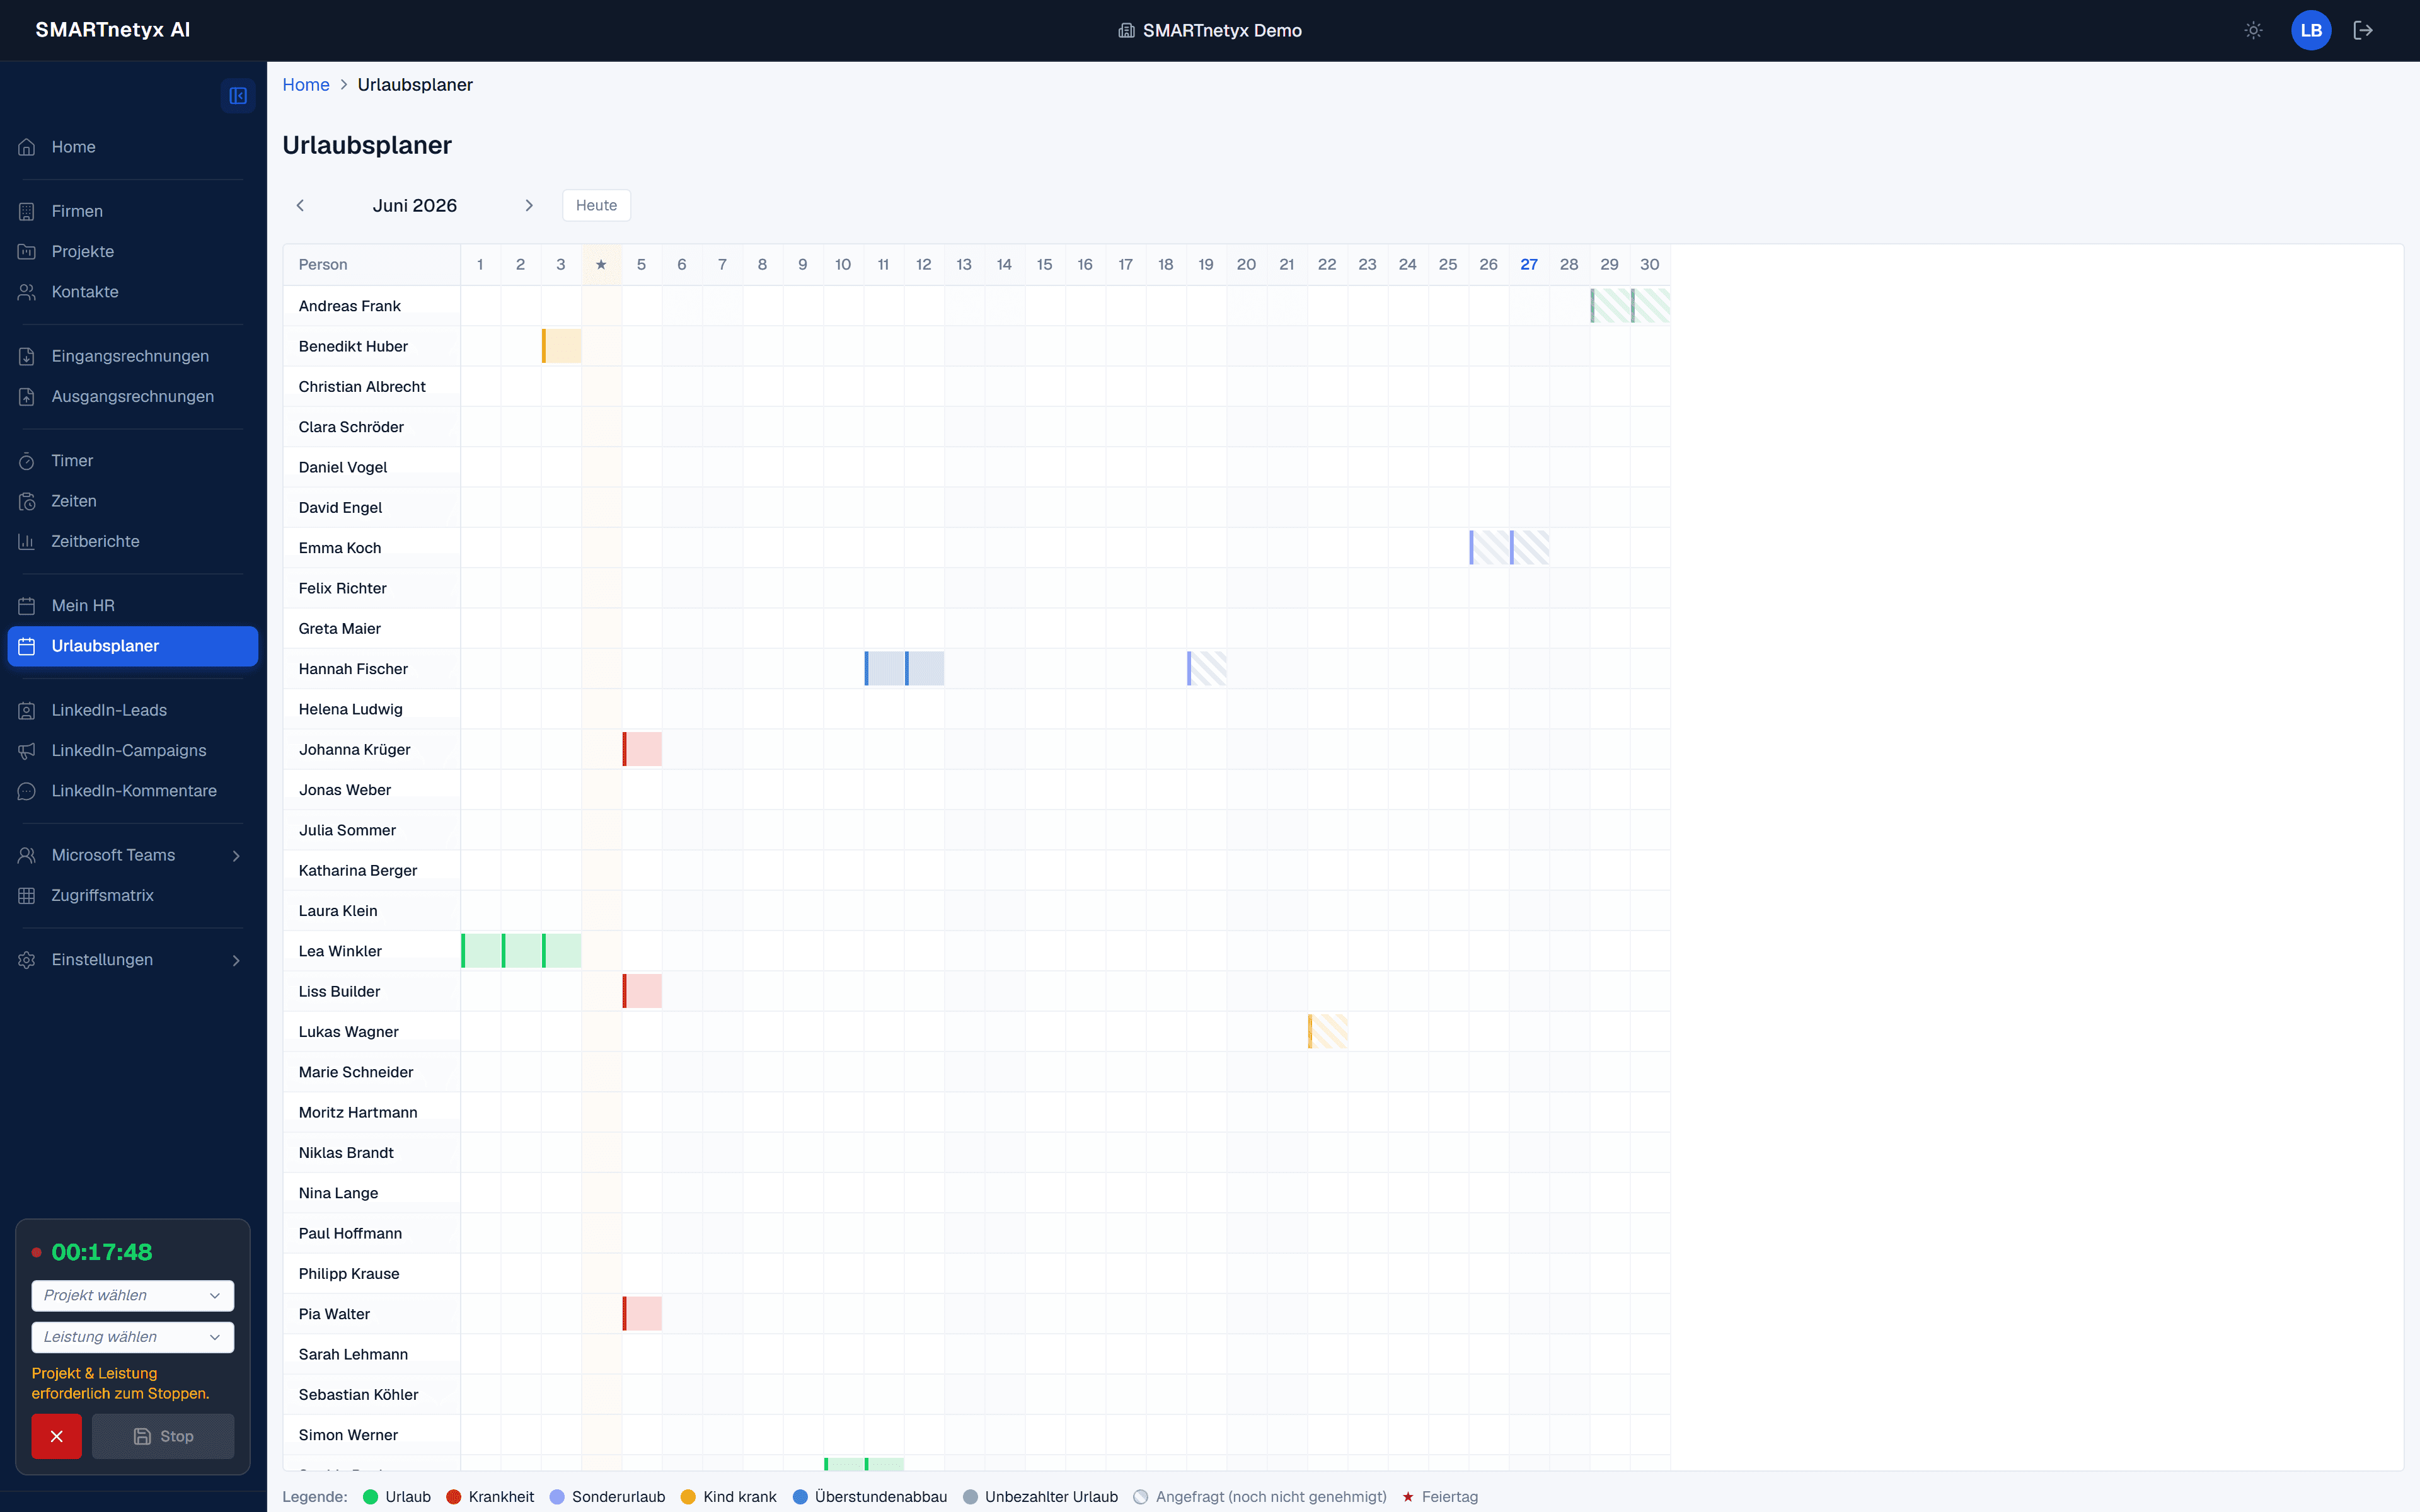Image resolution: width=2420 pixels, height=1512 pixels.
Task: Click Benedikt Huber's orange block on day 3
Action: coord(562,346)
